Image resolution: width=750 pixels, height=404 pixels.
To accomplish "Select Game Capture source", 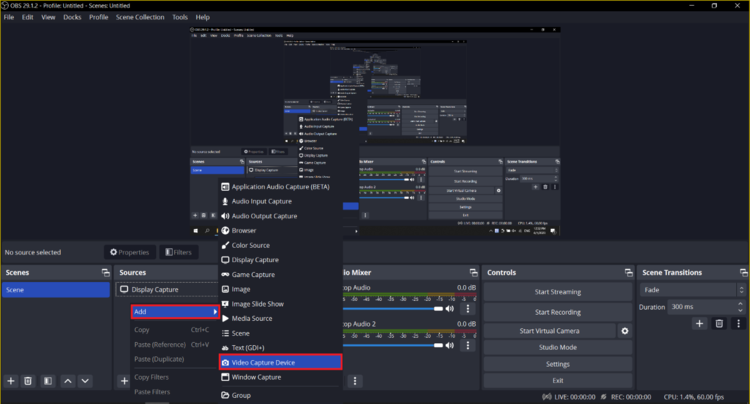I will pos(280,274).
